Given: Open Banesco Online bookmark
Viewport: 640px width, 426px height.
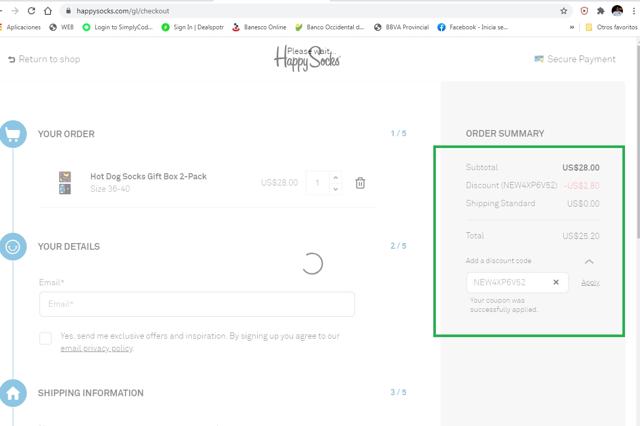Looking at the screenshot, I should [259, 27].
